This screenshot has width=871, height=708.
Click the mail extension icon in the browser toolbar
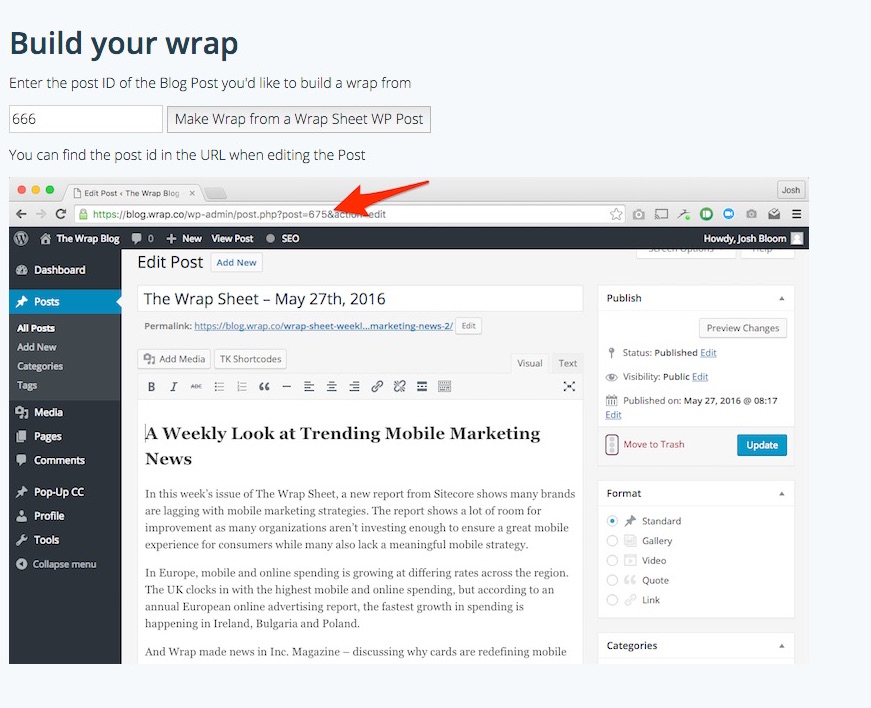774,214
